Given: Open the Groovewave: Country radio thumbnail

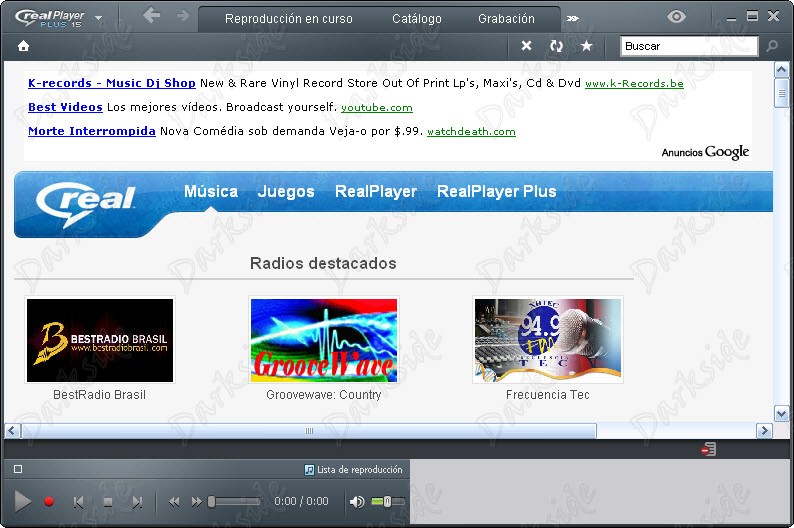Looking at the screenshot, I should coord(324,340).
